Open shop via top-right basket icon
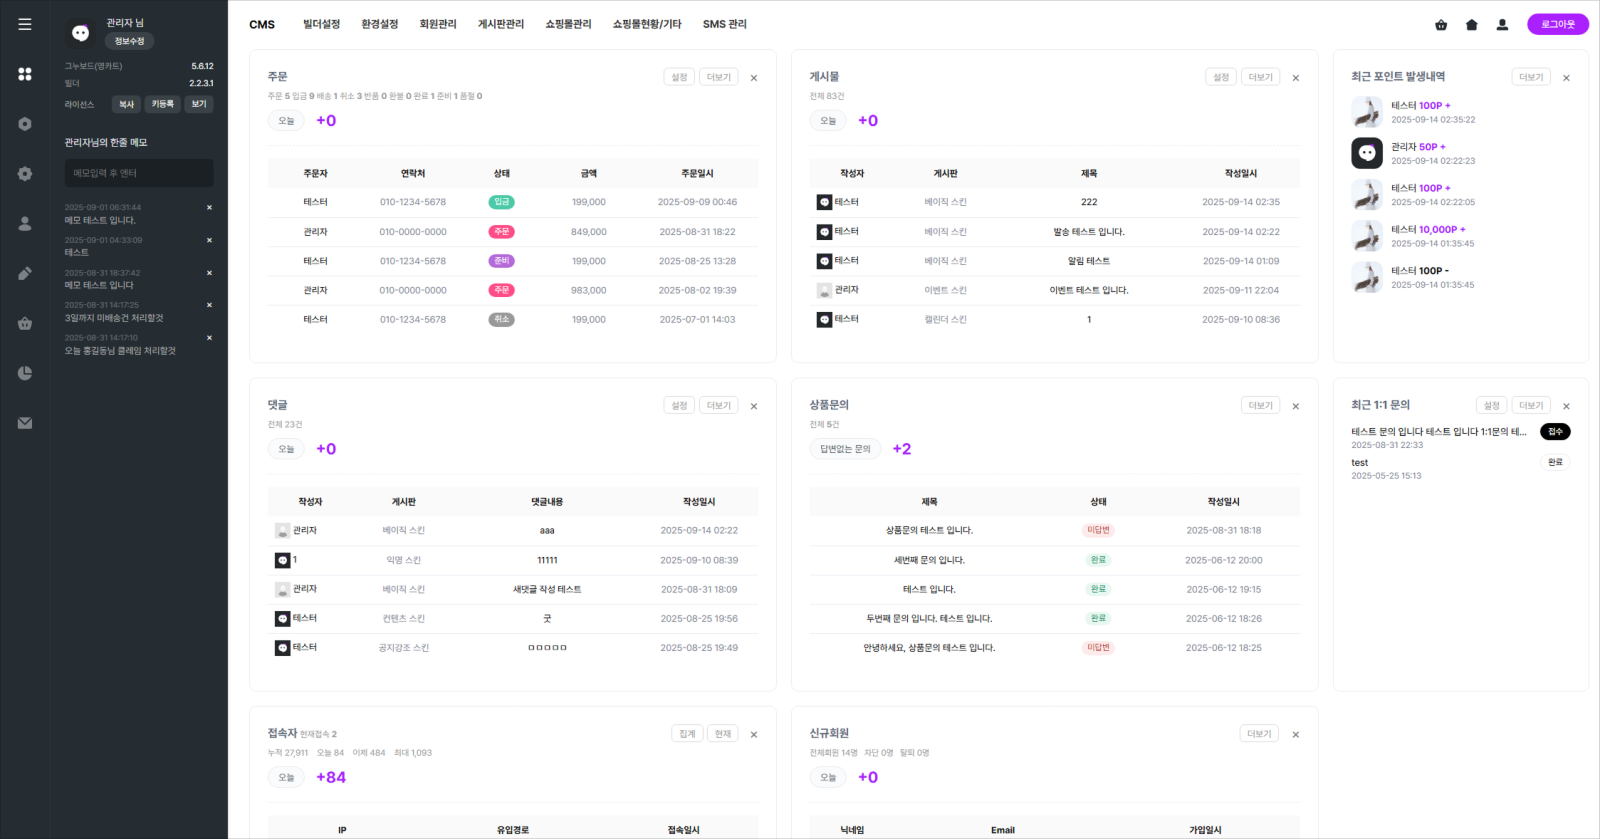The width and height of the screenshot is (1600, 839). [x=1441, y=25]
